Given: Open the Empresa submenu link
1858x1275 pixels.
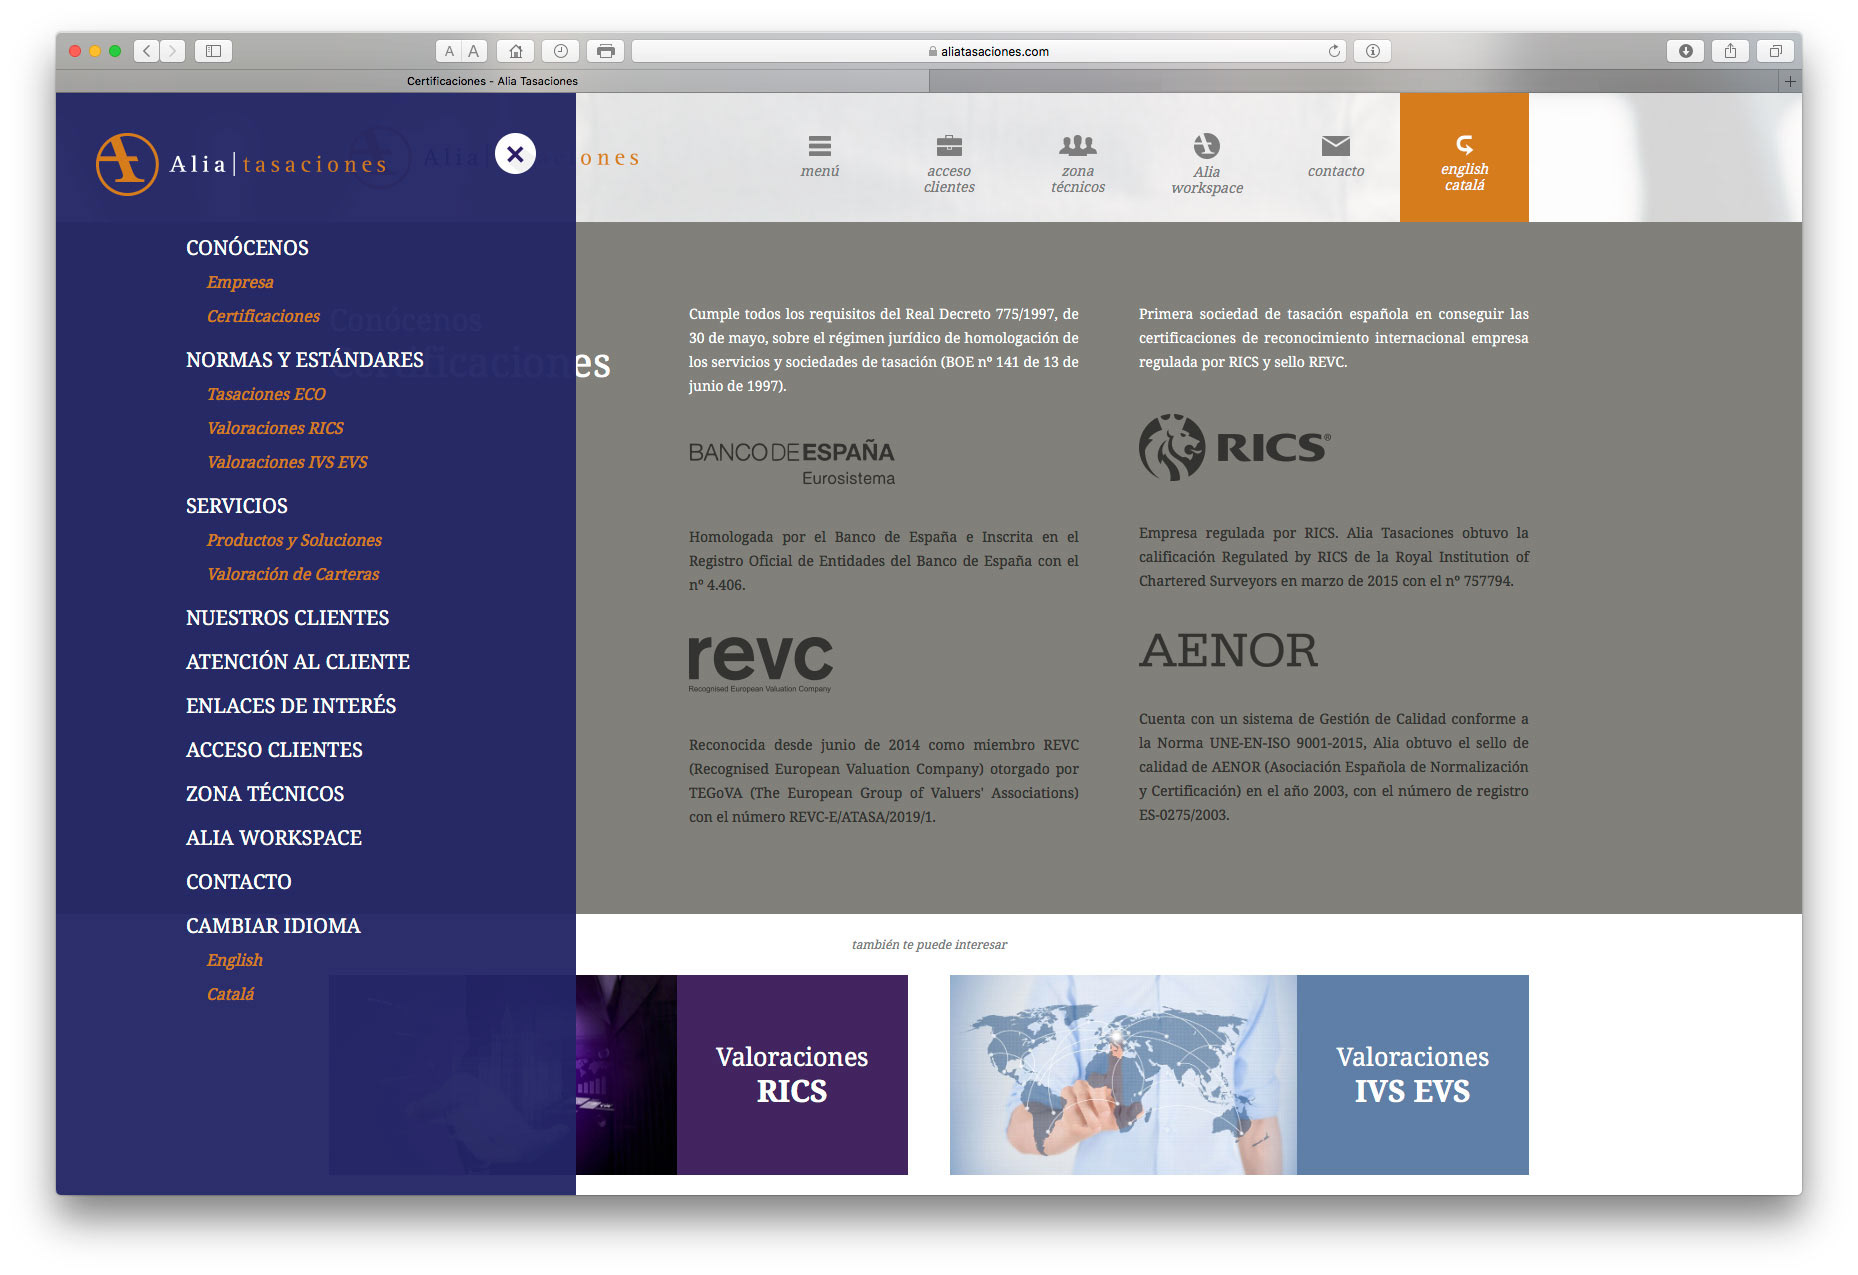Looking at the screenshot, I should pos(240,282).
